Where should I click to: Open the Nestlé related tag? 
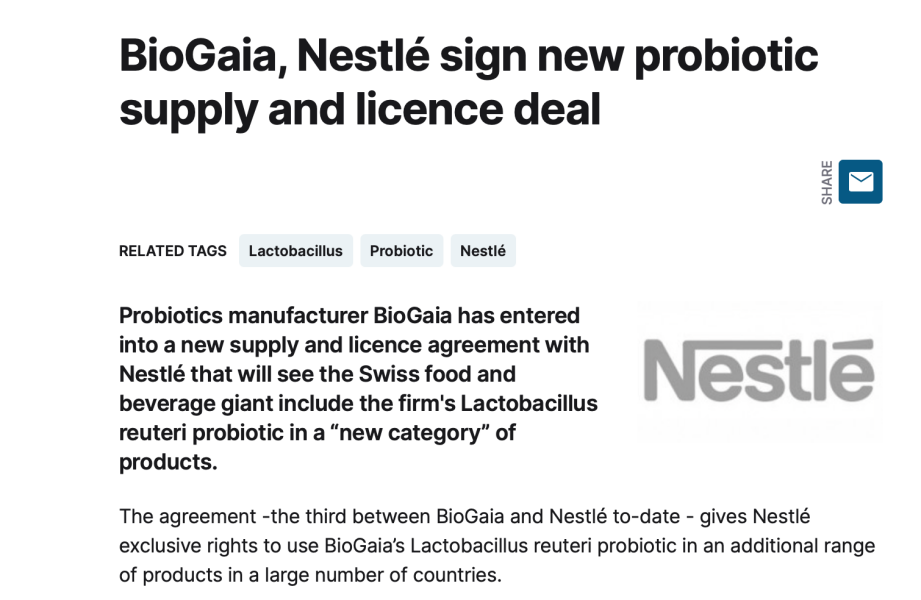pyautogui.click(x=483, y=251)
